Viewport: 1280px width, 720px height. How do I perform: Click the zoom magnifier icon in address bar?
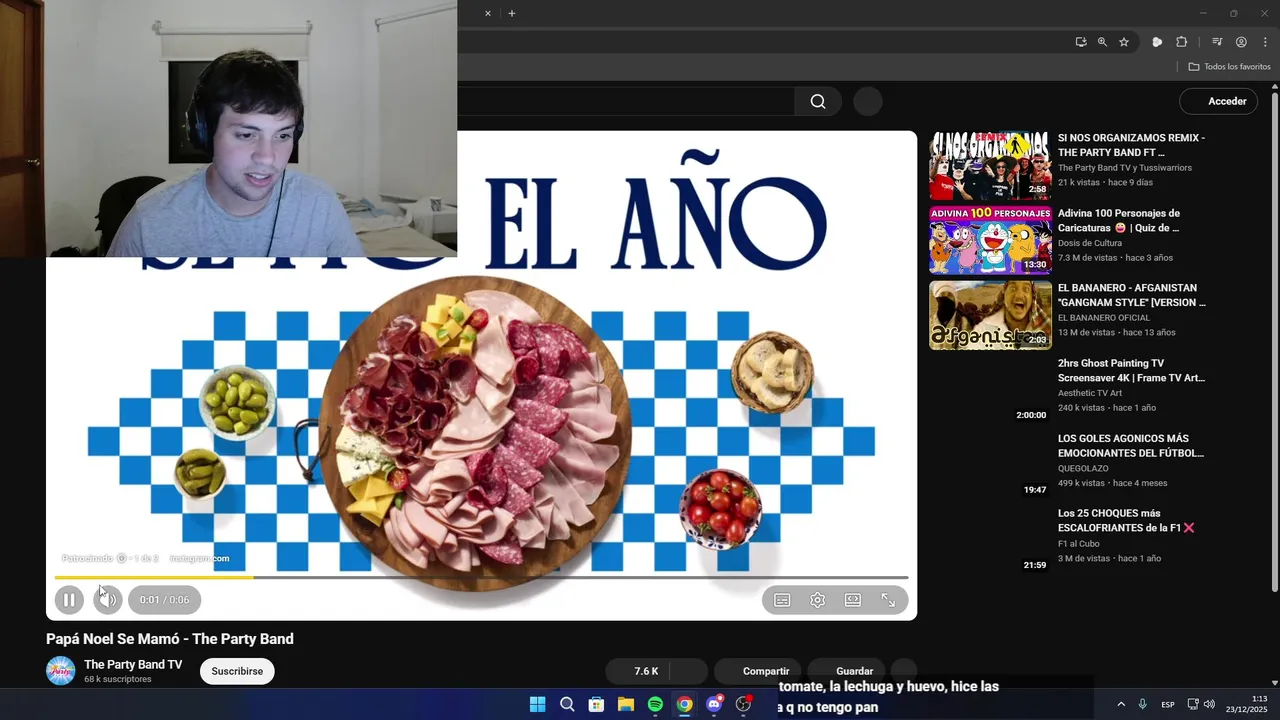coord(1102,42)
